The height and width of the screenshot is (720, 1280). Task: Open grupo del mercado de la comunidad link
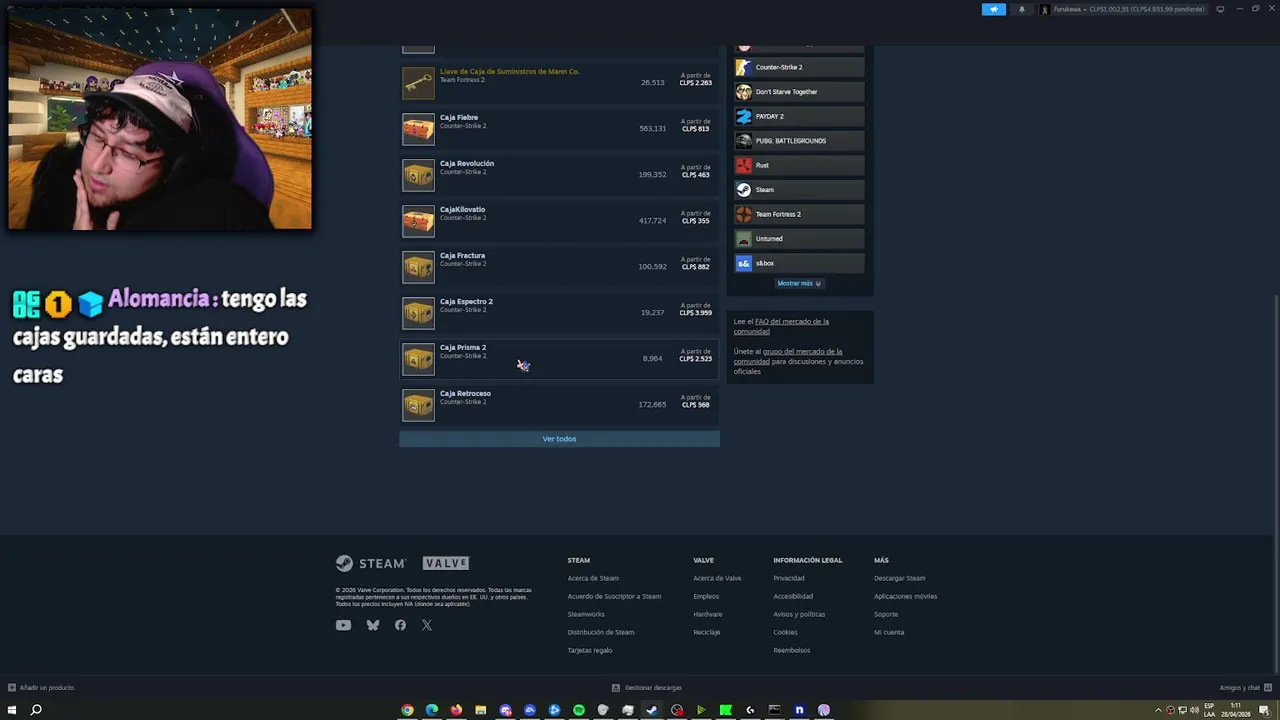click(x=788, y=356)
